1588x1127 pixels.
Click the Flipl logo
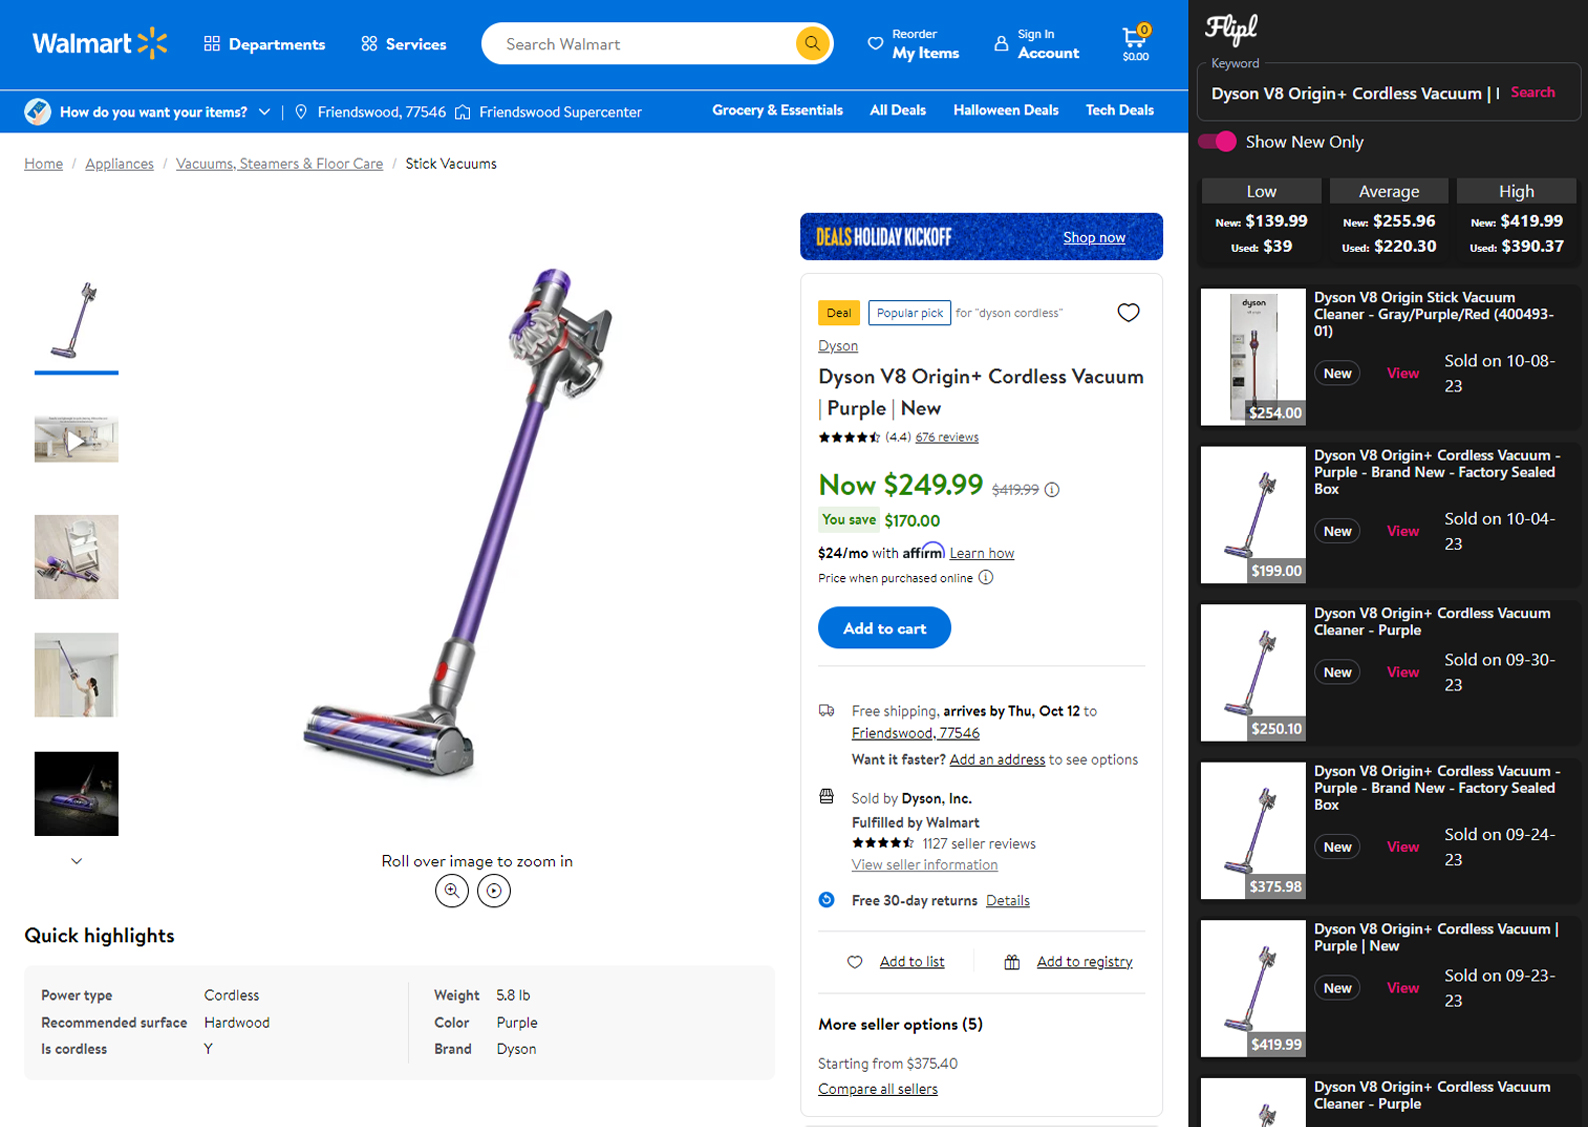coord(1231,29)
